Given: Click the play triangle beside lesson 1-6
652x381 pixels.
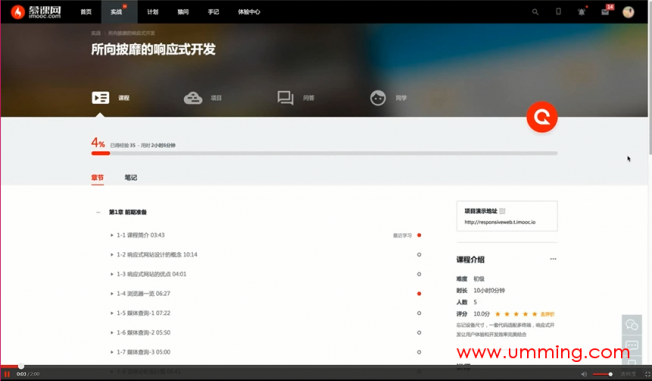Looking at the screenshot, I should [x=111, y=333].
